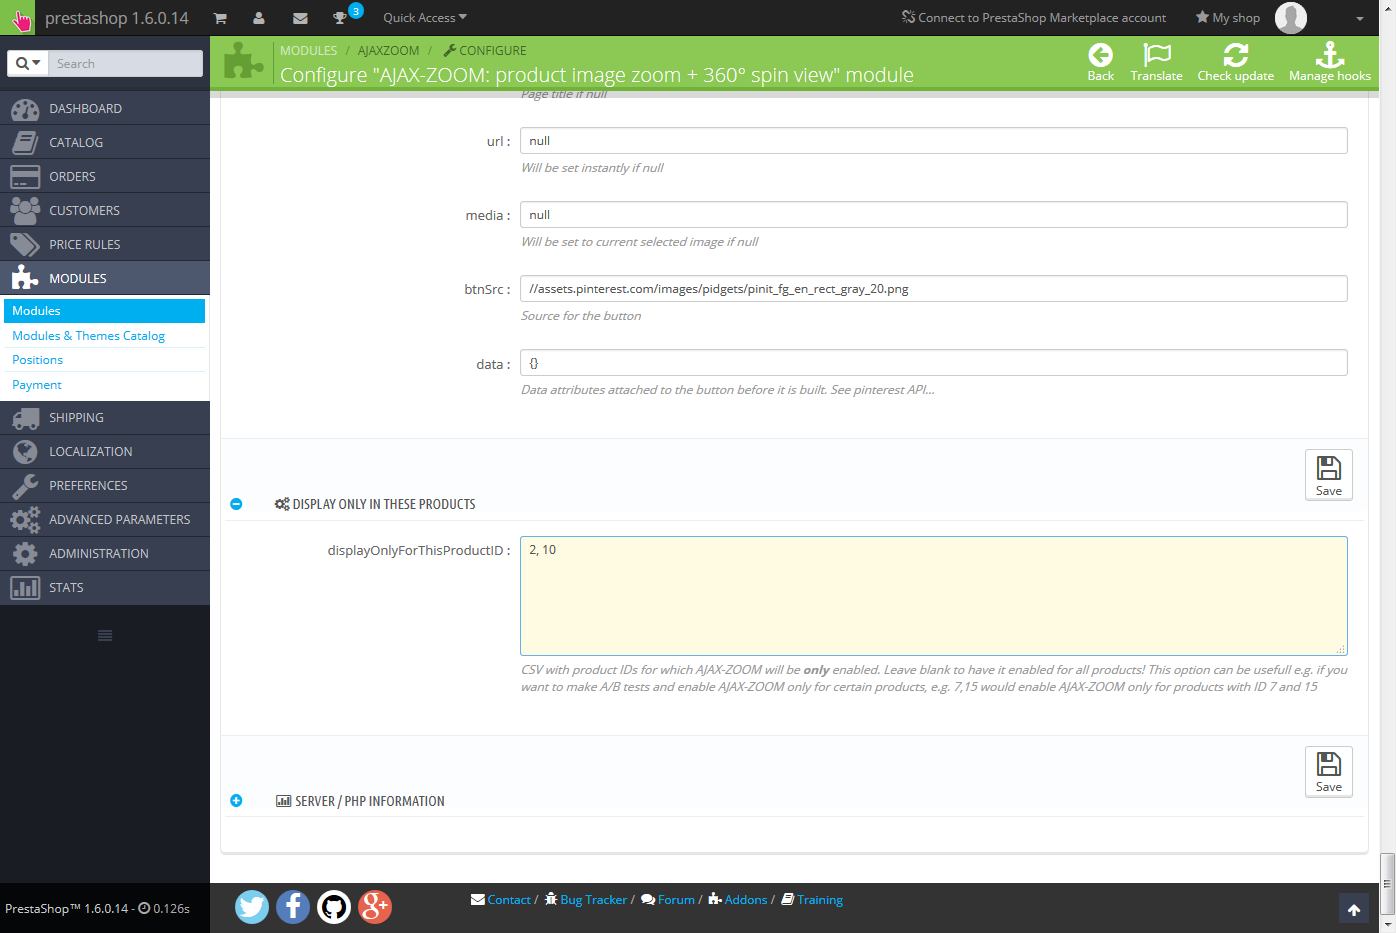Image resolution: width=1396 pixels, height=933 pixels.
Task: Open the Twitter icon in footer
Action: (x=252, y=907)
